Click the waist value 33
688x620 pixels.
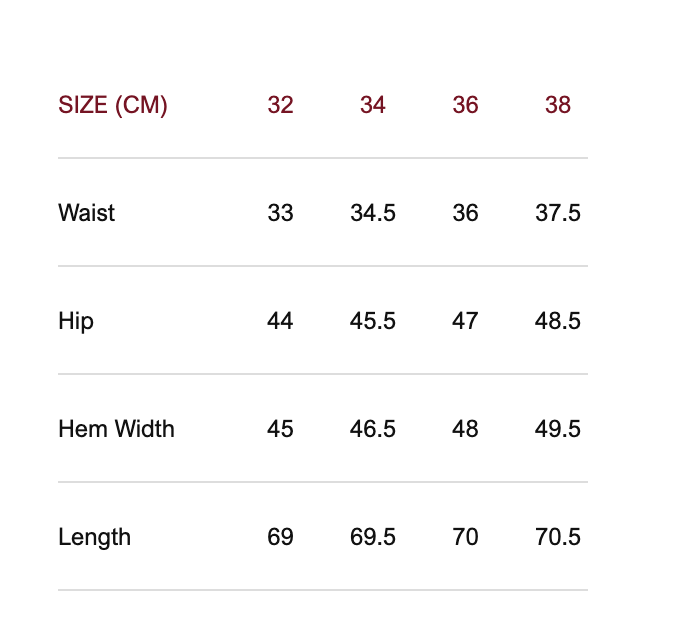coord(280,213)
